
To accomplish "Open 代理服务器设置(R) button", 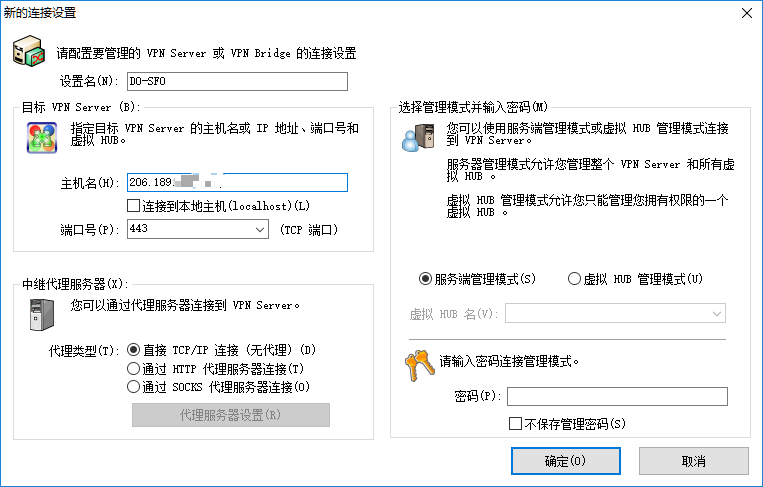I will click(x=230, y=415).
